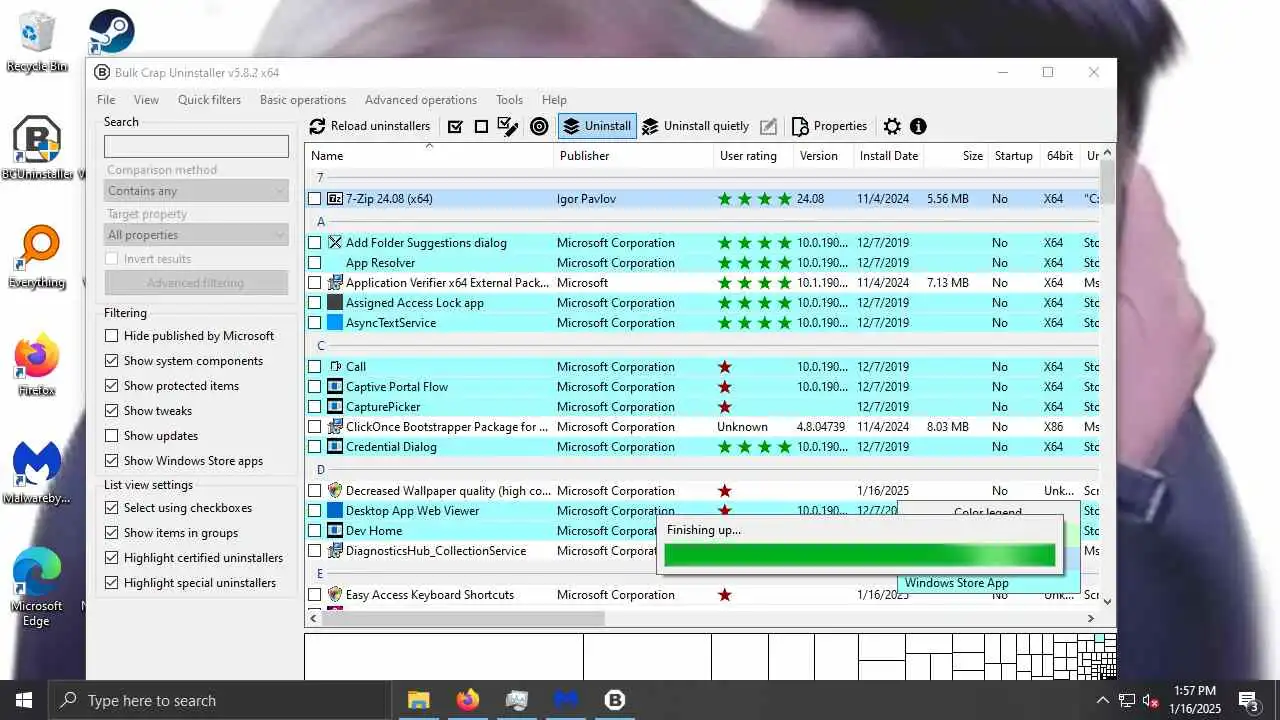The image size is (1280, 720).
Task: Click the Windows Start button
Action: (24, 700)
